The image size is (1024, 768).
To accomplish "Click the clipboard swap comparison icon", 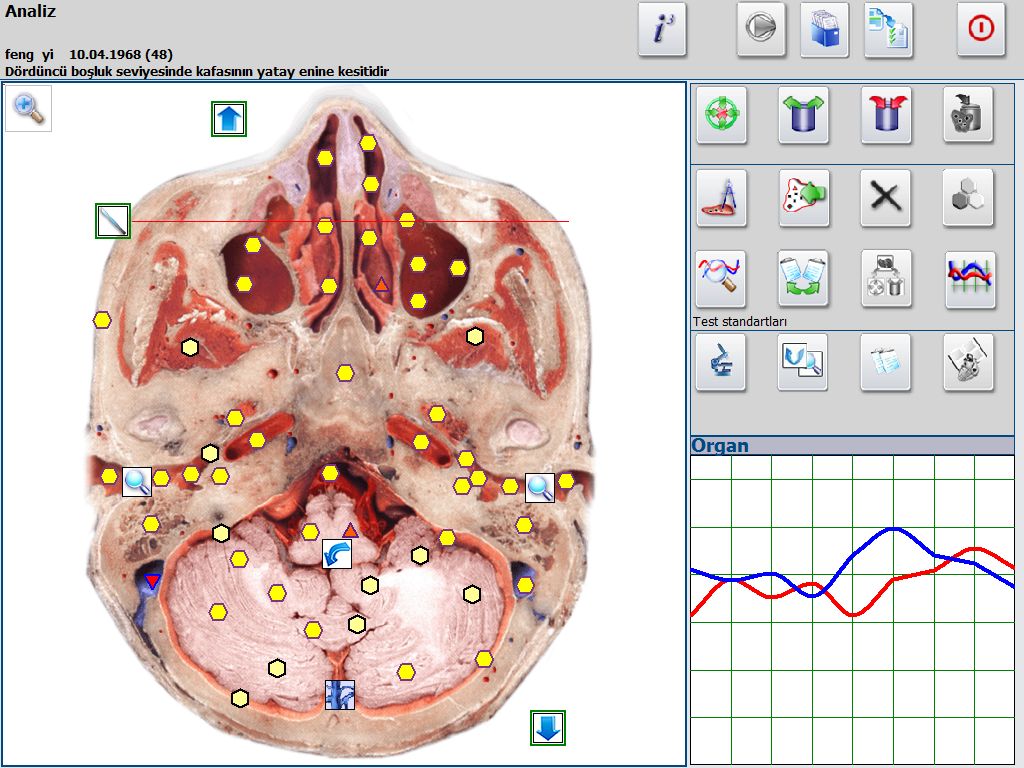I will pyautogui.click(x=804, y=279).
